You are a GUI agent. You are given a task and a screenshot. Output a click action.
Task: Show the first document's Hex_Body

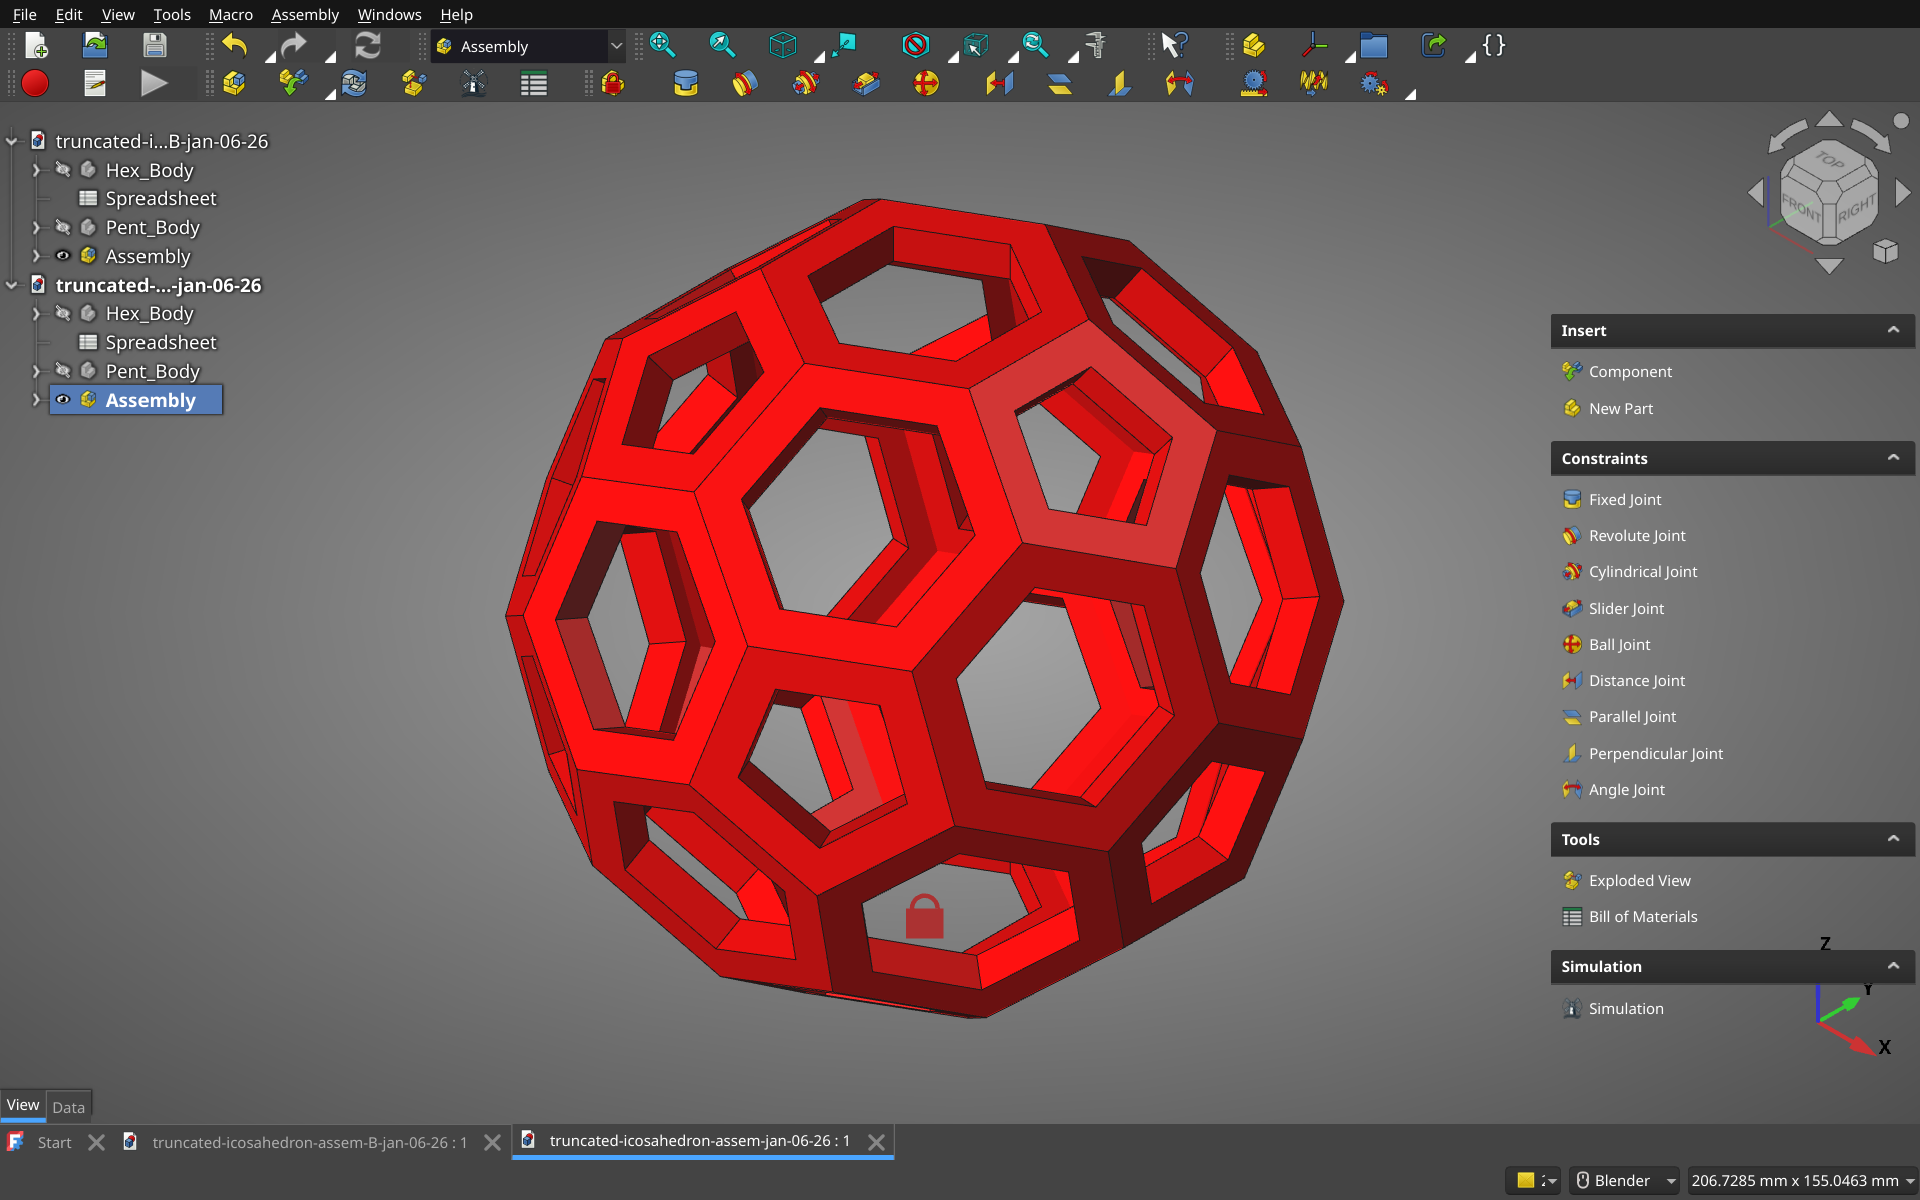pos(63,170)
